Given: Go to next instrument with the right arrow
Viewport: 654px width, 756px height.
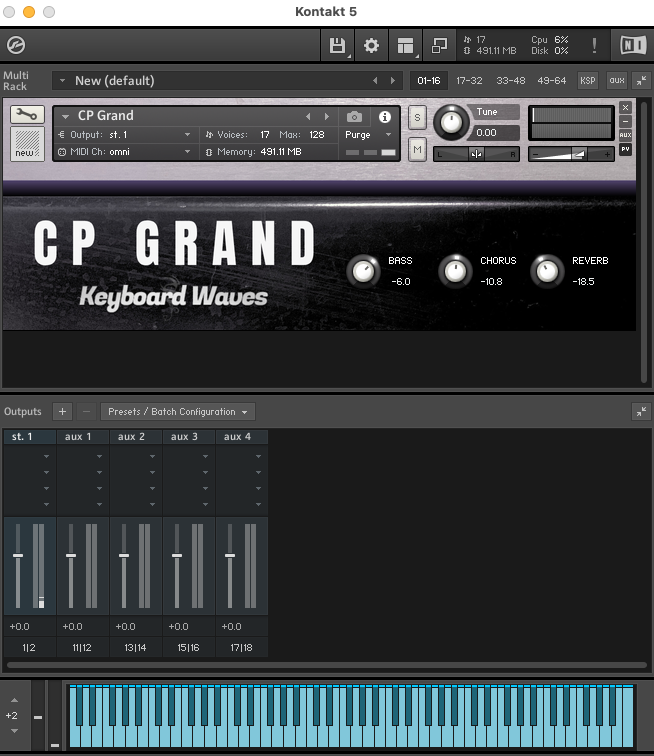Looking at the screenshot, I should click(x=327, y=117).
